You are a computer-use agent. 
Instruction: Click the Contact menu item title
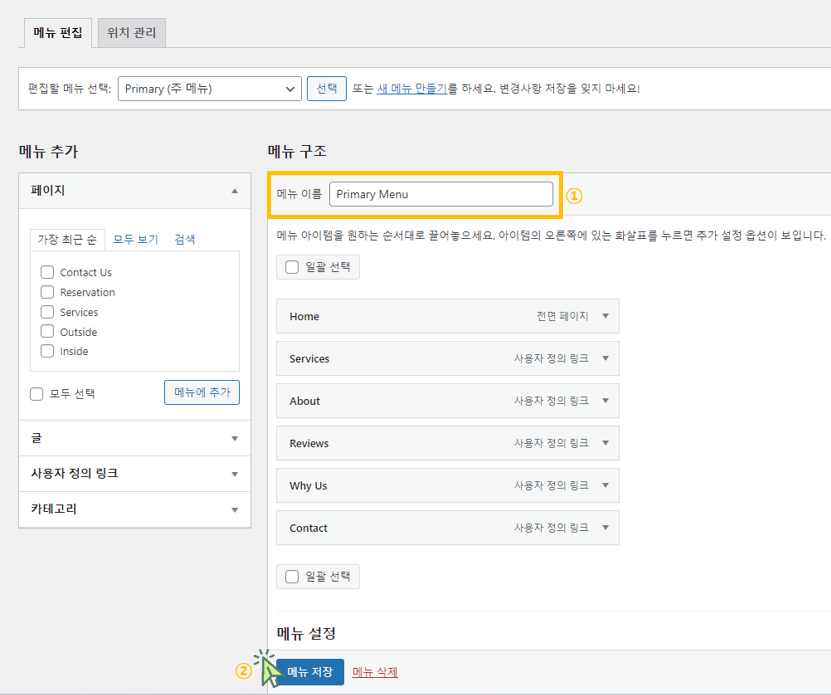(308, 529)
